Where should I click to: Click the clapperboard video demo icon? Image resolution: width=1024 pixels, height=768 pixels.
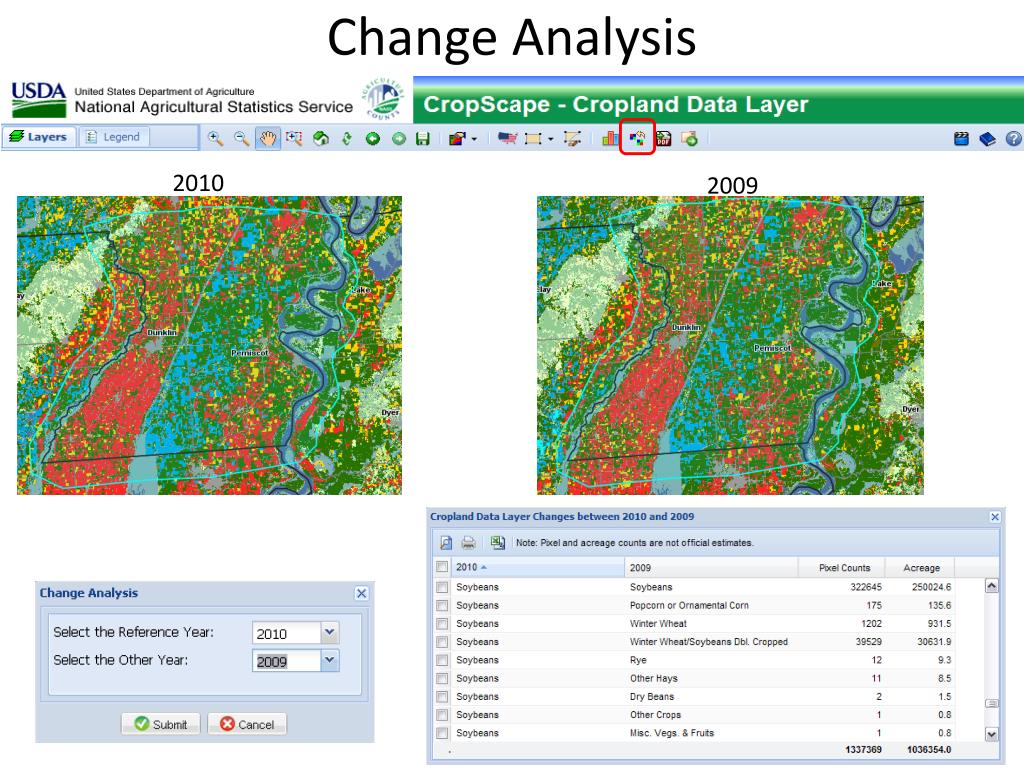point(961,138)
